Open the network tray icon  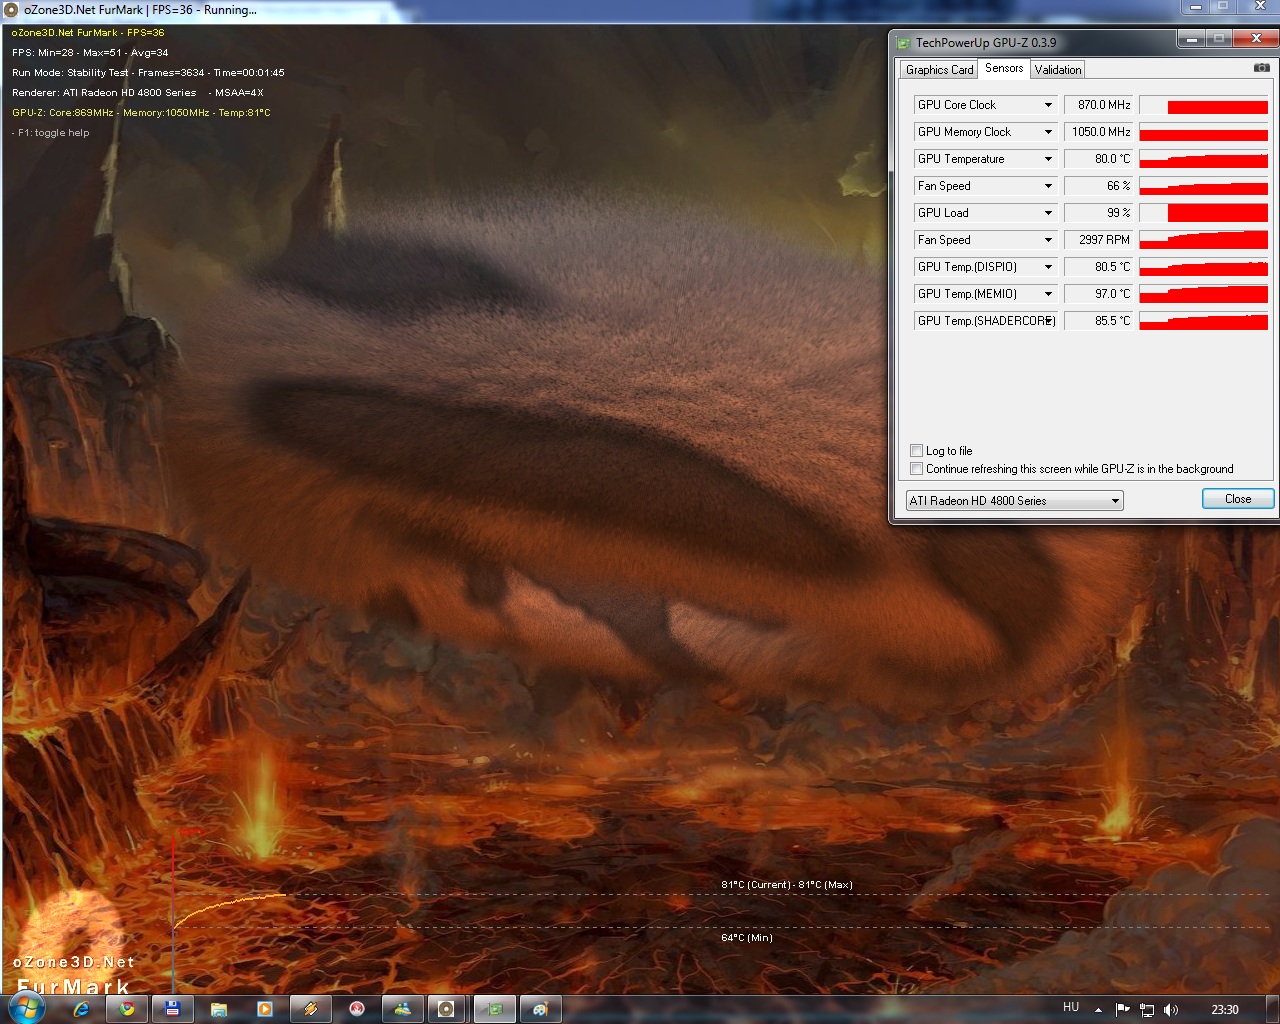(x=1147, y=1010)
